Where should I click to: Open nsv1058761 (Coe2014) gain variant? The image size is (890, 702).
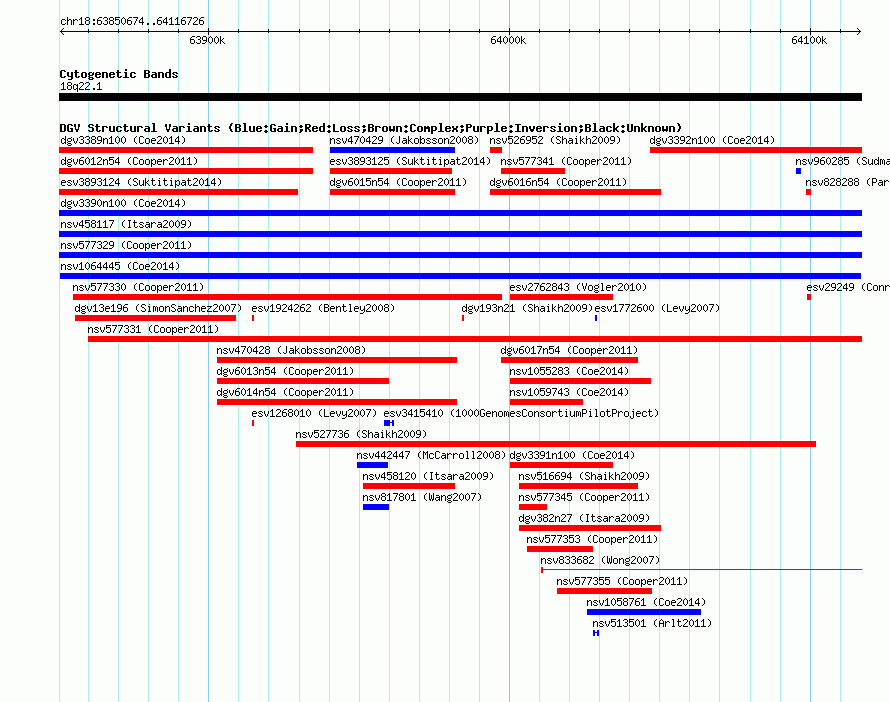644,612
